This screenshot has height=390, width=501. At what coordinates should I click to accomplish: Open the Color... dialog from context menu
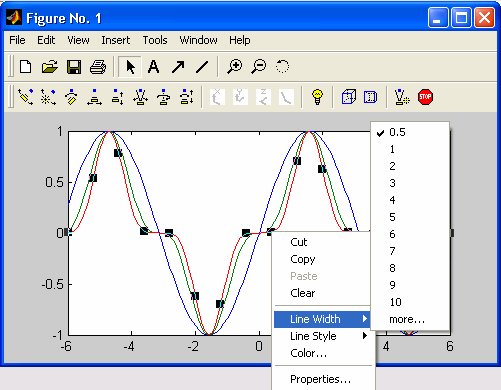click(x=322, y=353)
